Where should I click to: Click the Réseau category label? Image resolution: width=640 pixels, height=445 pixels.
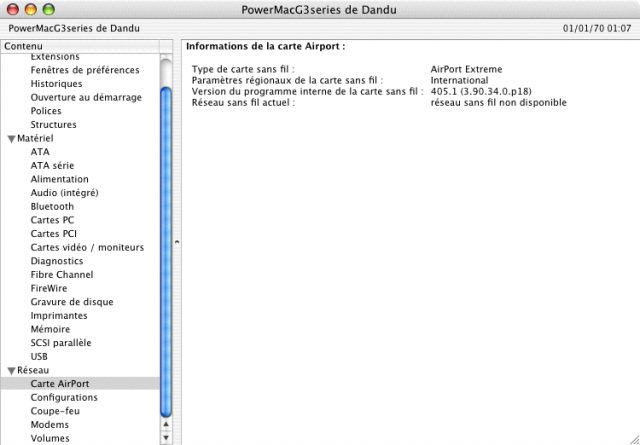click(x=33, y=370)
